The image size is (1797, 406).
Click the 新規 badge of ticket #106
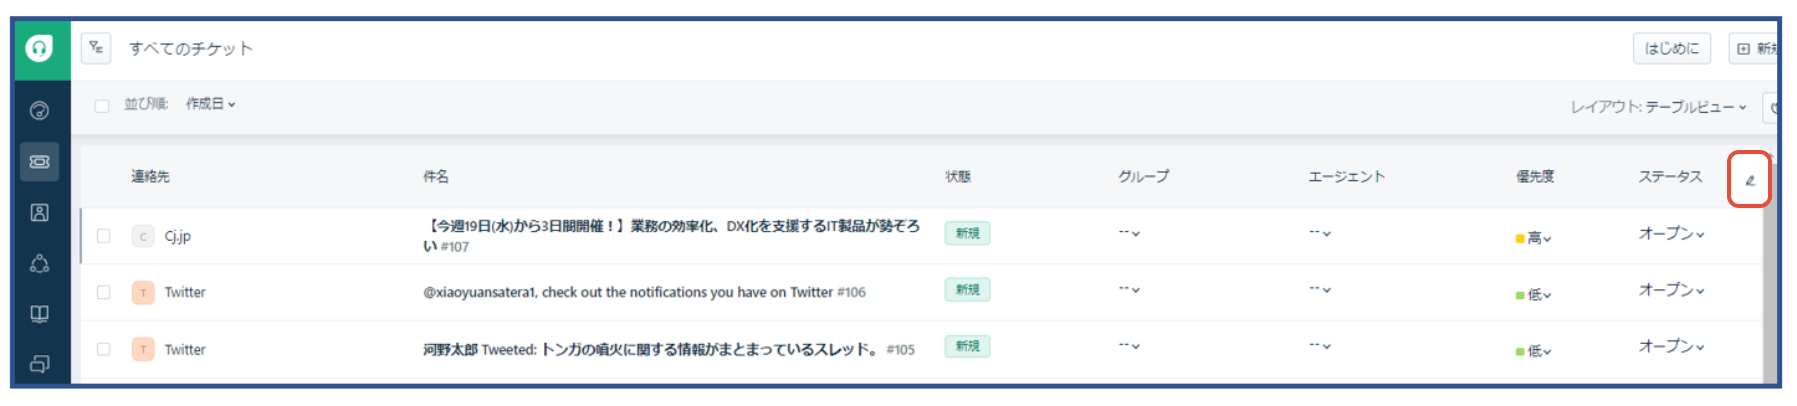[967, 289]
